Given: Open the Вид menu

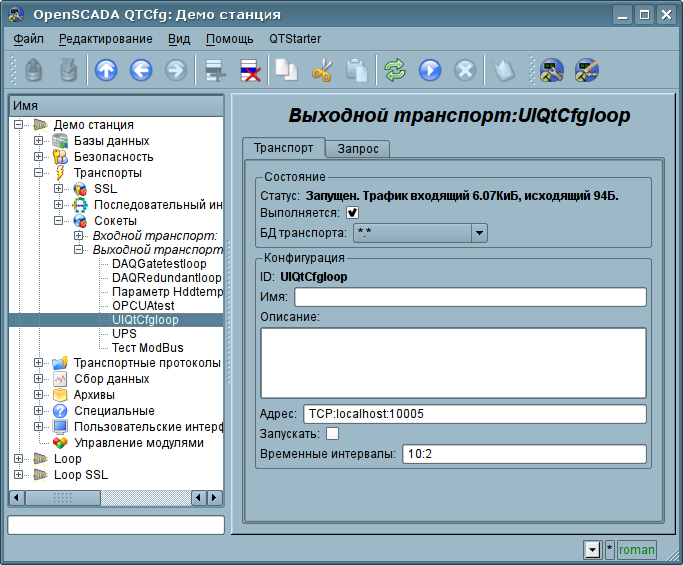Looking at the screenshot, I should pyautogui.click(x=179, y=39).
